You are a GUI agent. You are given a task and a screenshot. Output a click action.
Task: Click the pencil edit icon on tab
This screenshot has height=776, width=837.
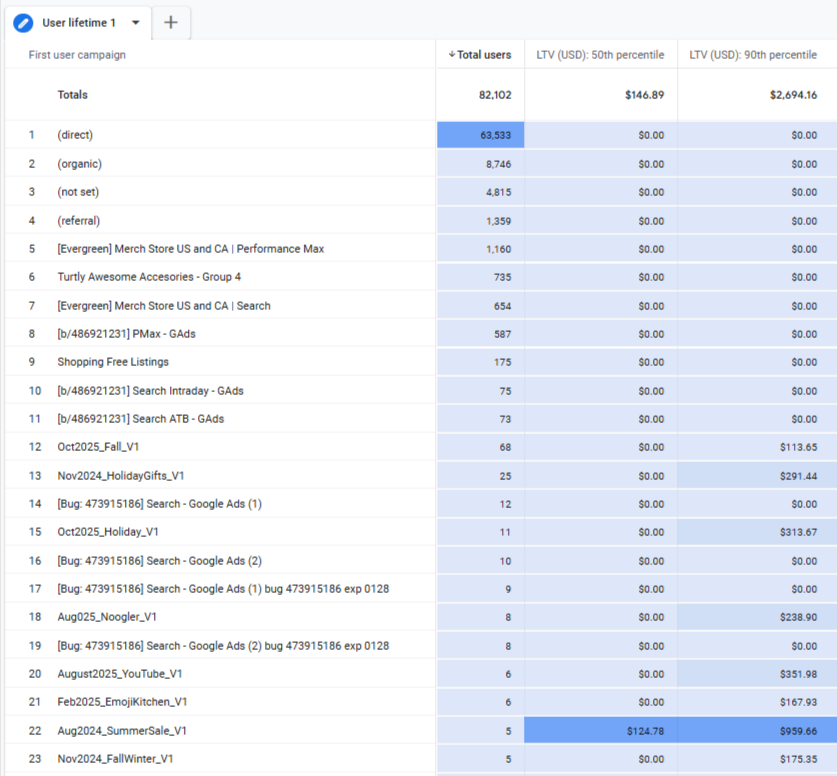pos(23,22)
